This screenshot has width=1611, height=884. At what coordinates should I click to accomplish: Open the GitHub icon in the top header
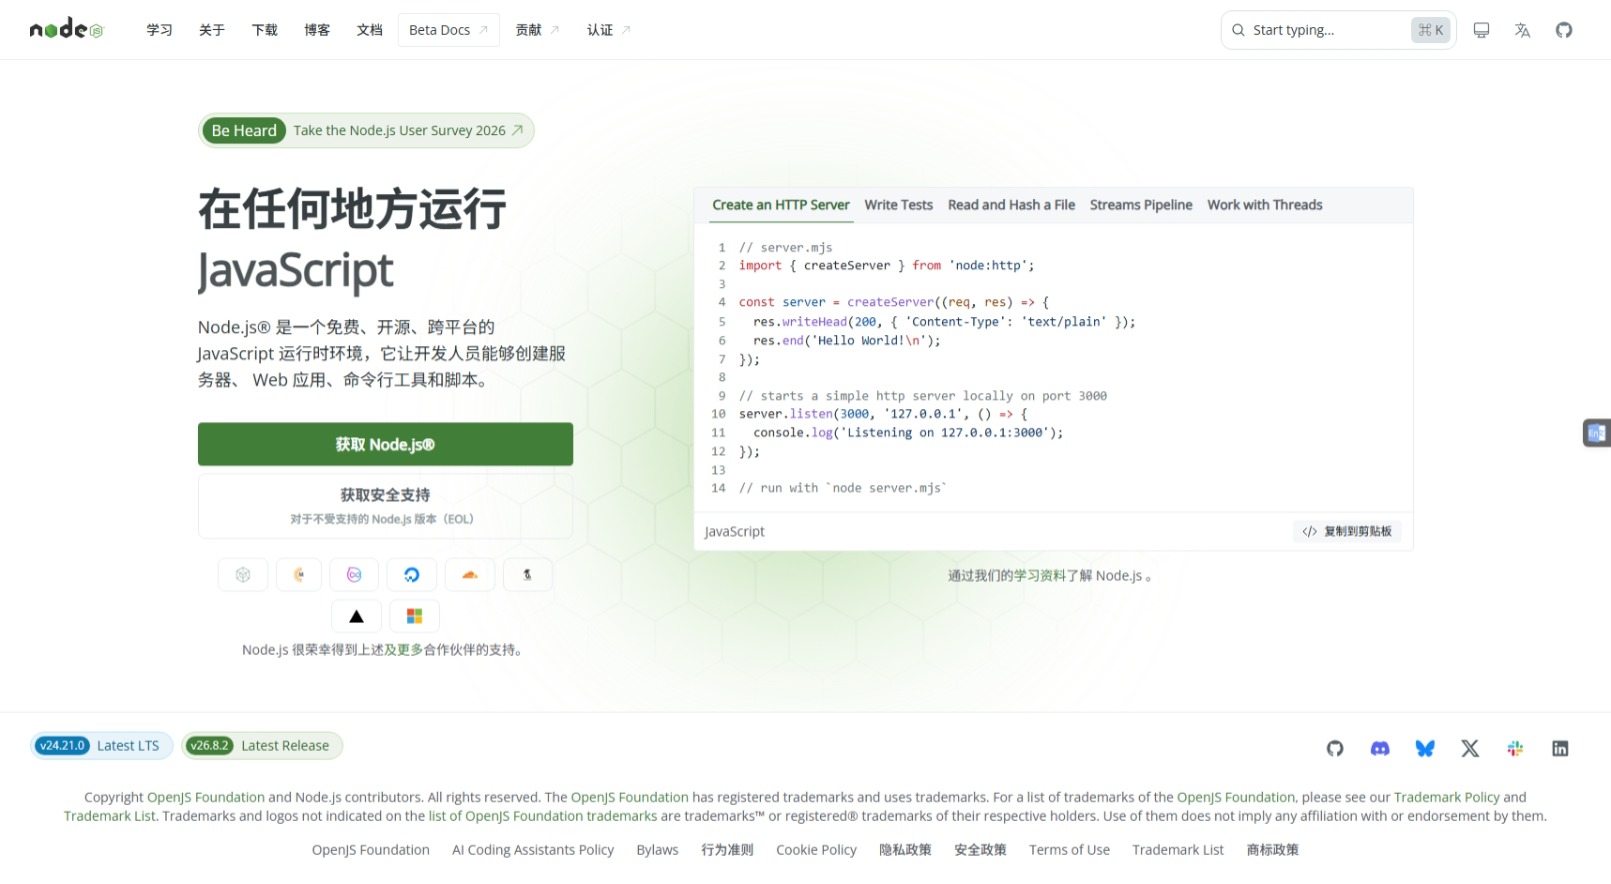(x=1564, y=30)
